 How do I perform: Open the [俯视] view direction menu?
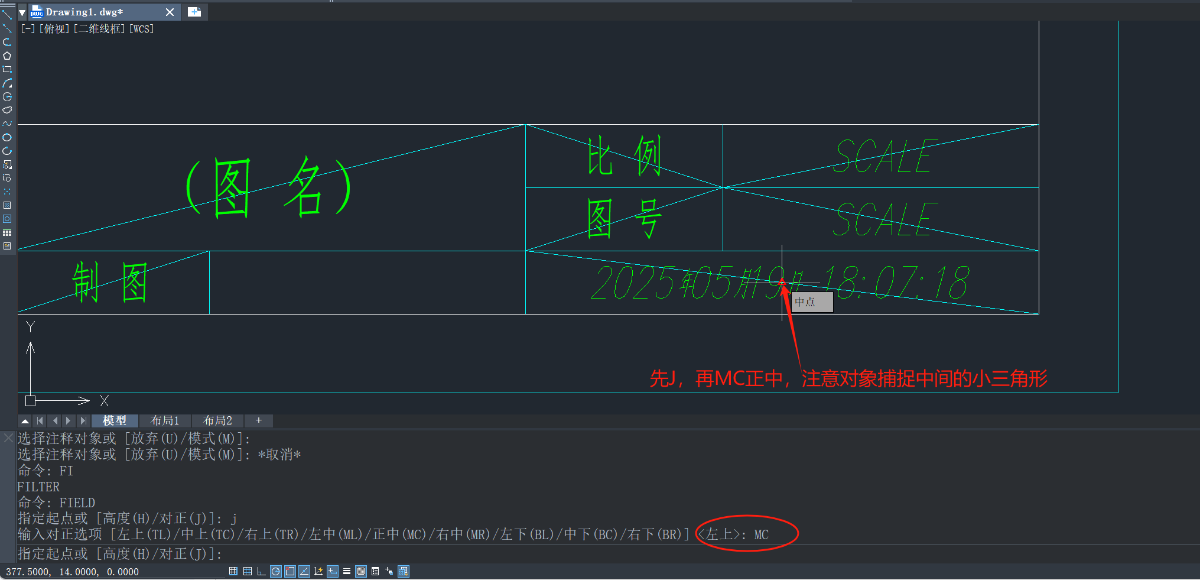coord(54,28)
